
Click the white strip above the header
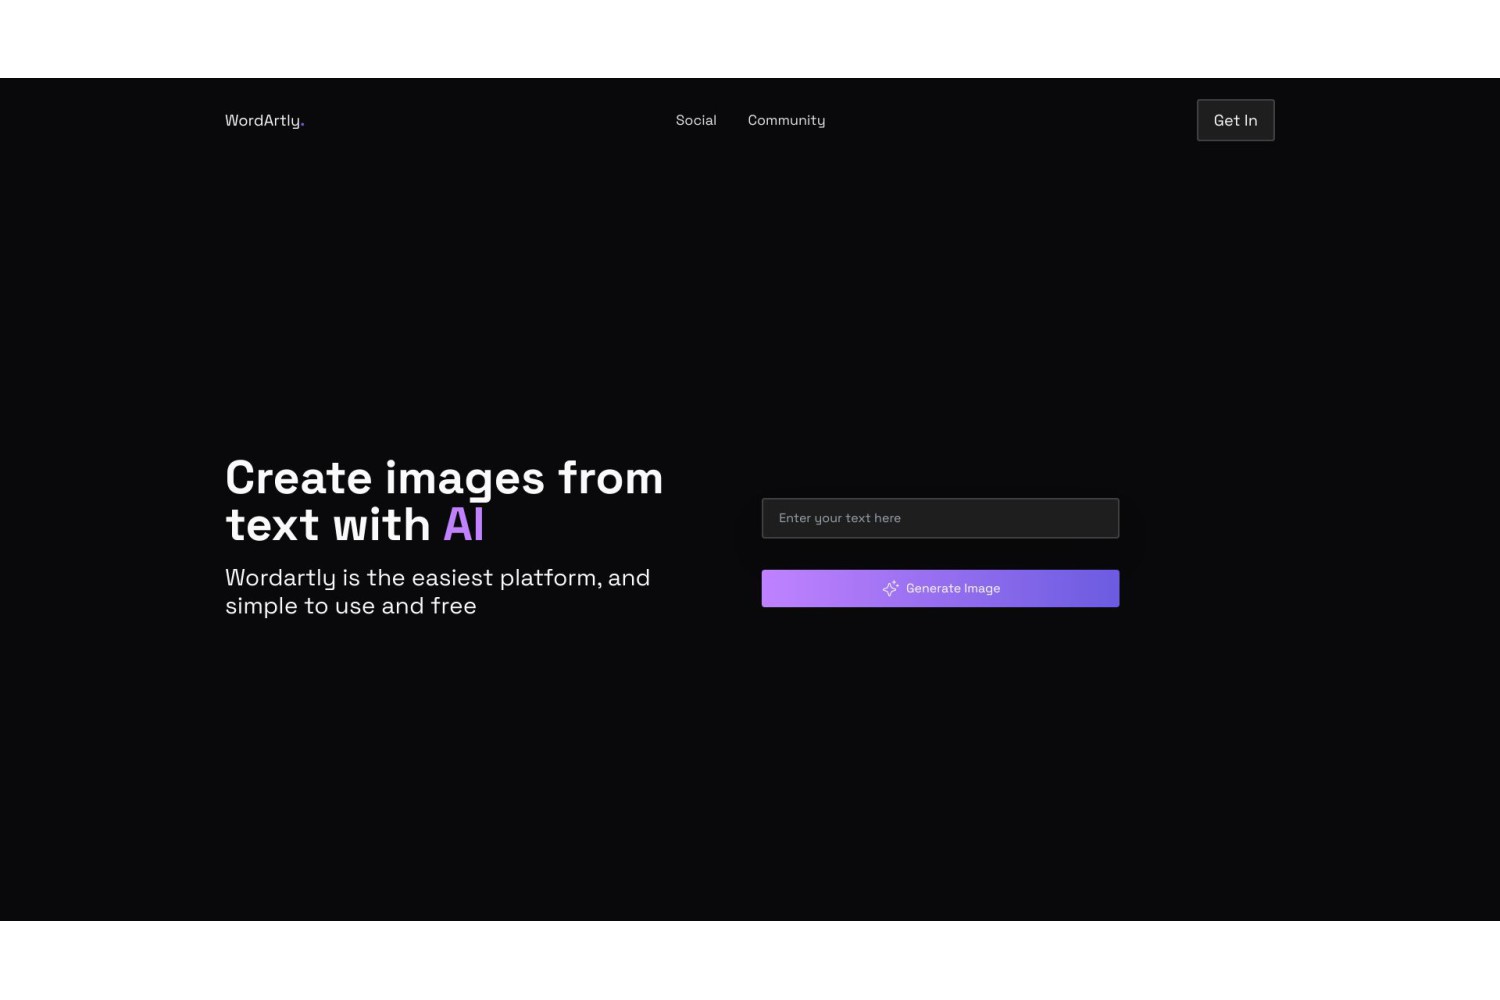[x=750, y=39]
